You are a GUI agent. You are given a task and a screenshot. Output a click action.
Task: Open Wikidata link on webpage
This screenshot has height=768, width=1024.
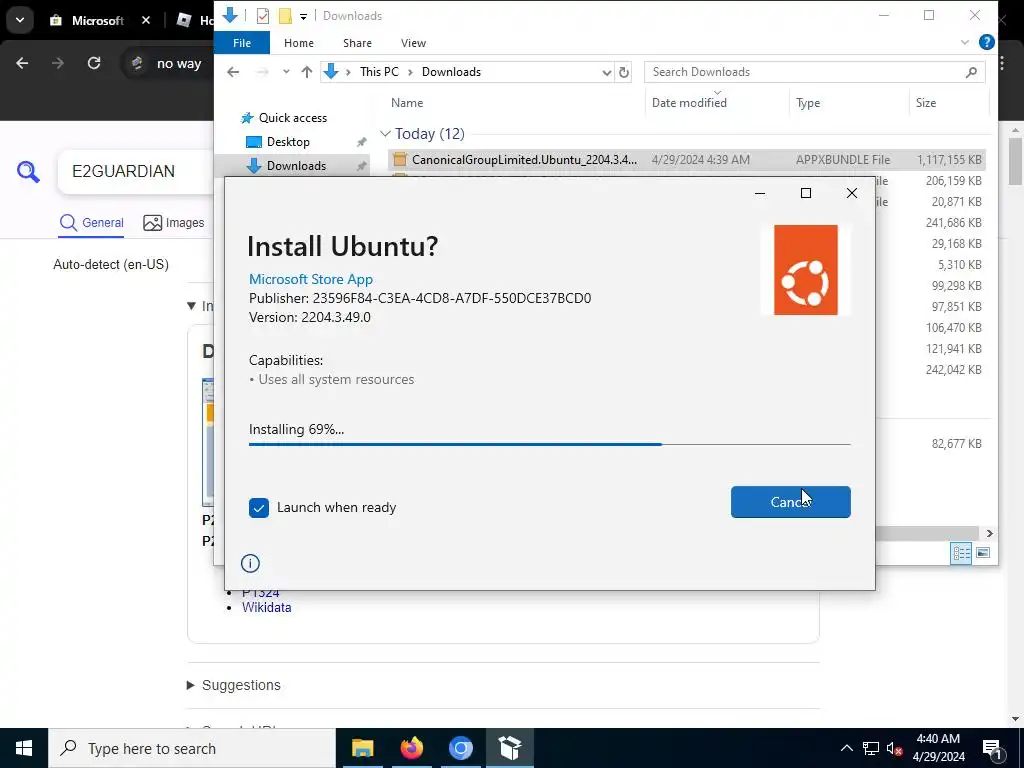tap(266, 607)
